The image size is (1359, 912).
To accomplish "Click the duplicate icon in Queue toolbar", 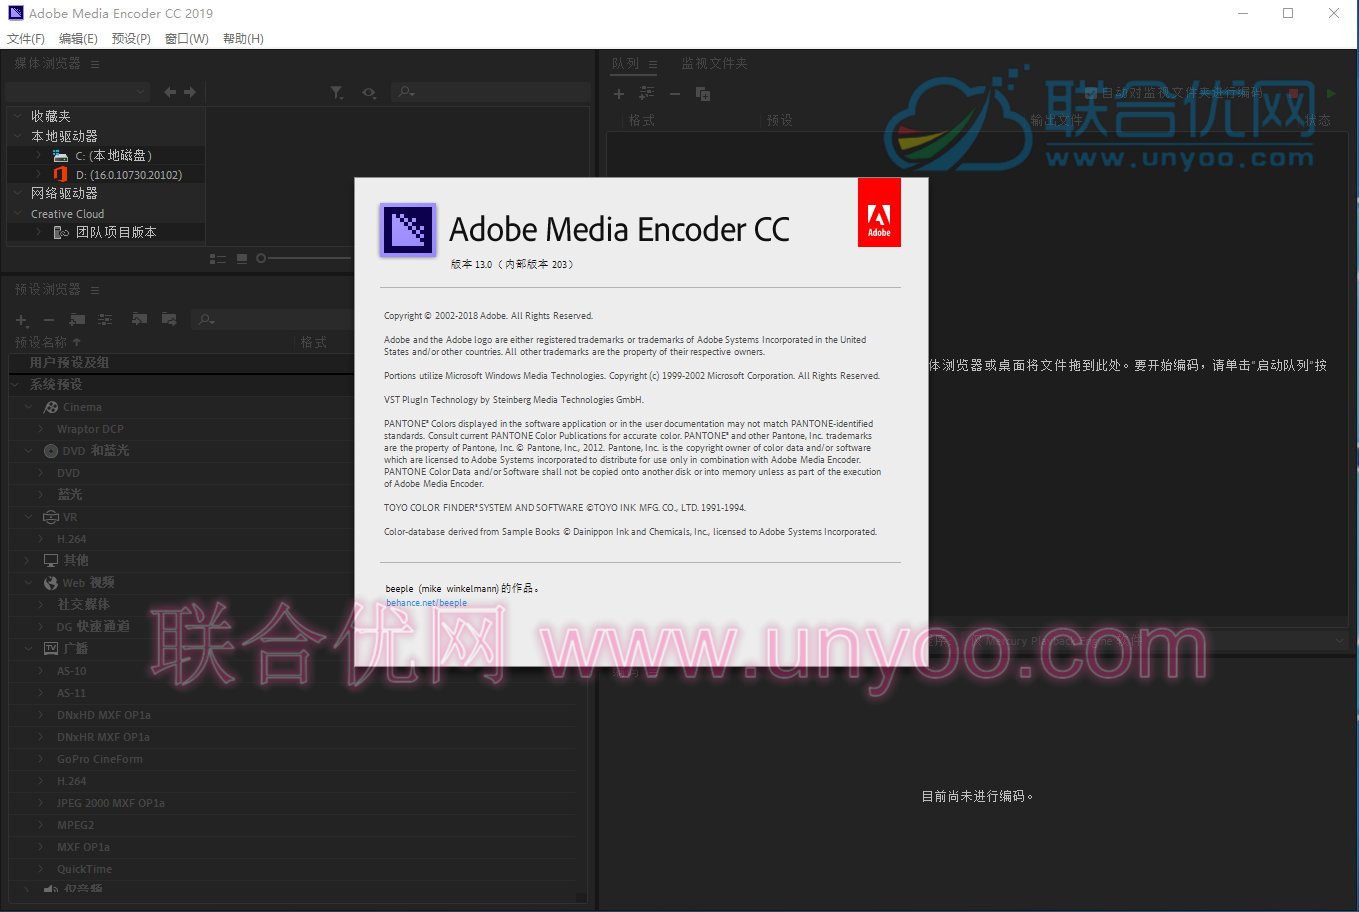I will [x=703, y=93].
